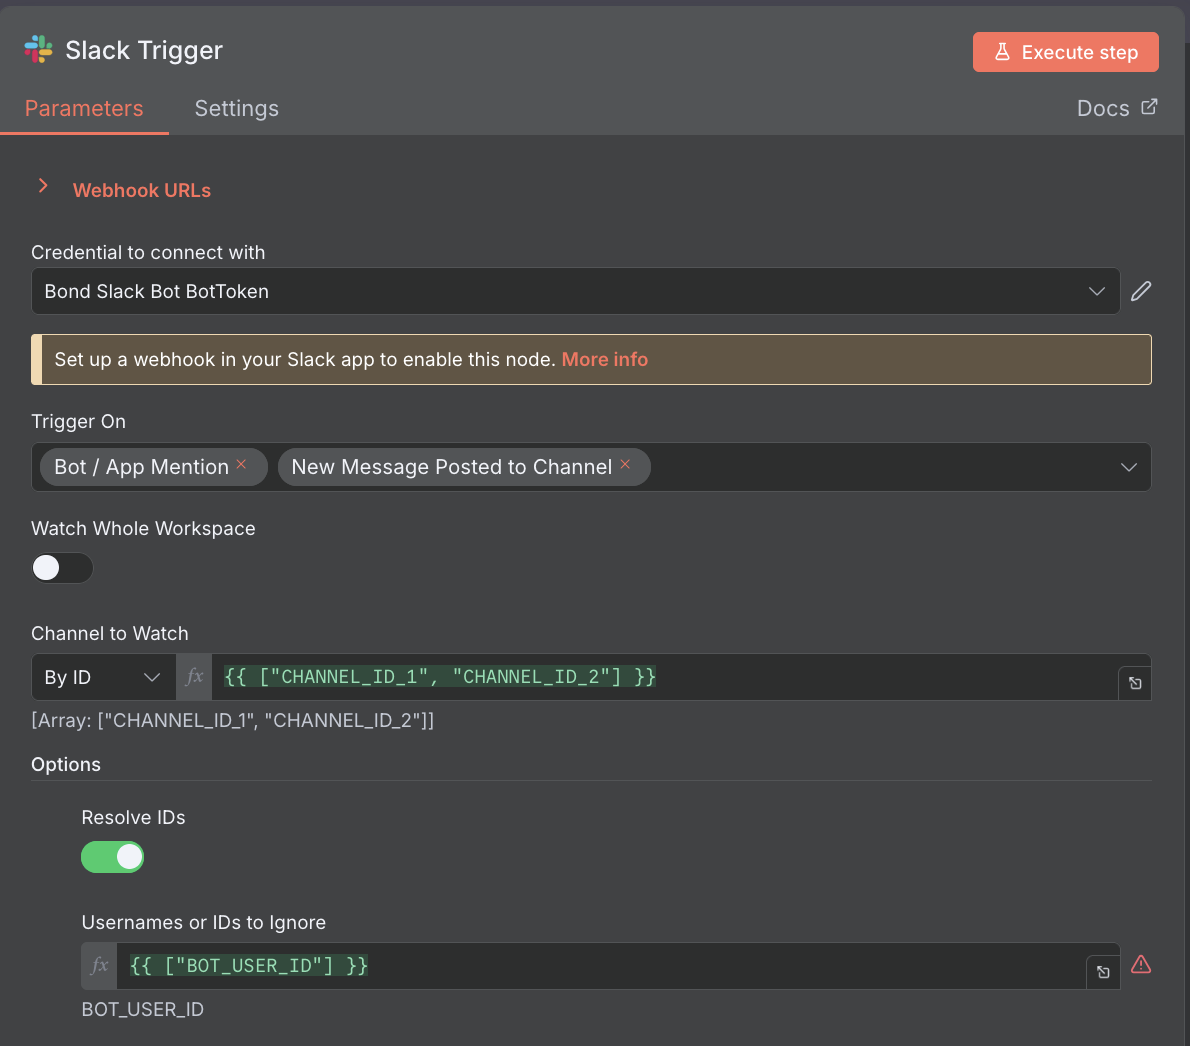This screenshot has height=1046, width=1190.
Task: Switch to the Settings tab
Action: (236, 108)
